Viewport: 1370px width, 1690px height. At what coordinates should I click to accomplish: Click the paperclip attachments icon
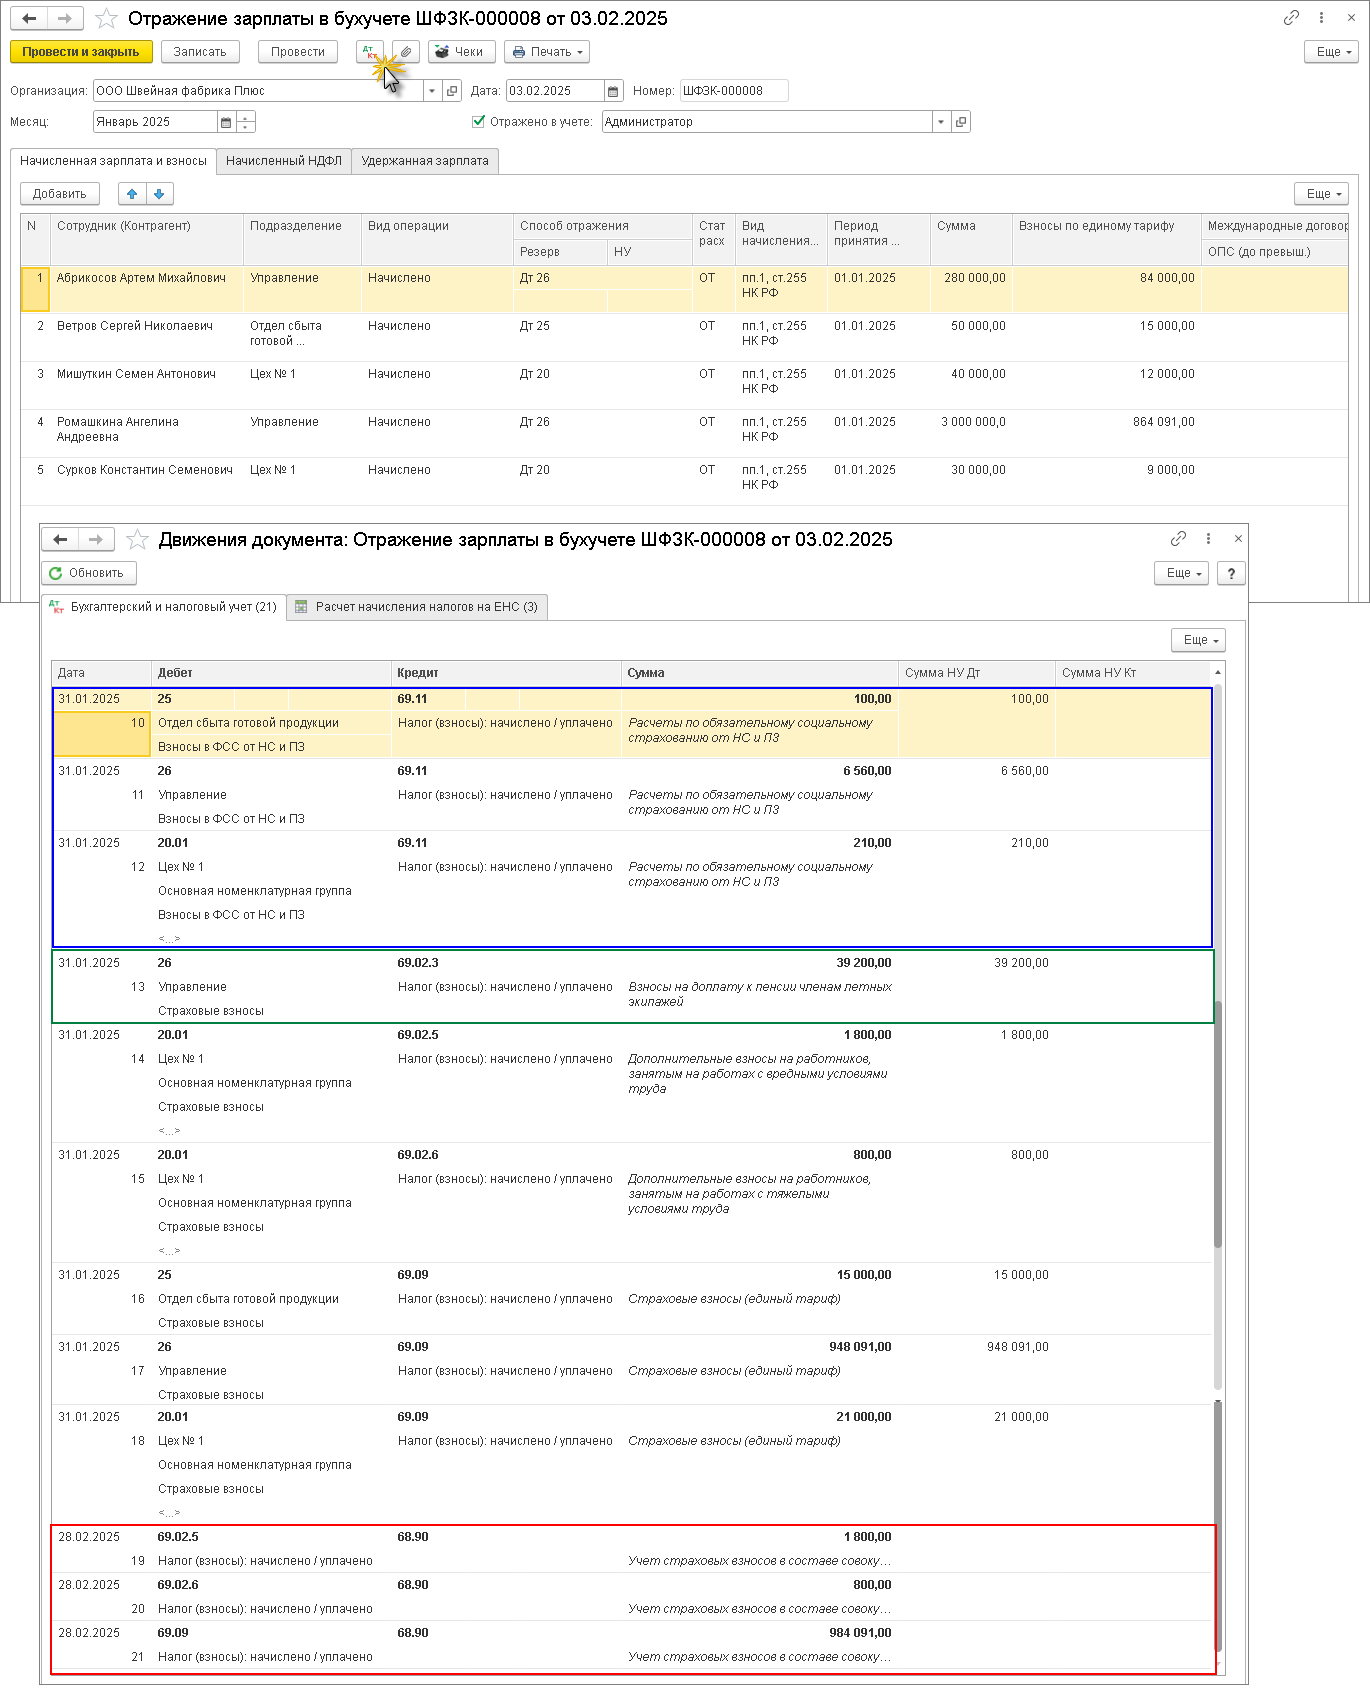406,52
